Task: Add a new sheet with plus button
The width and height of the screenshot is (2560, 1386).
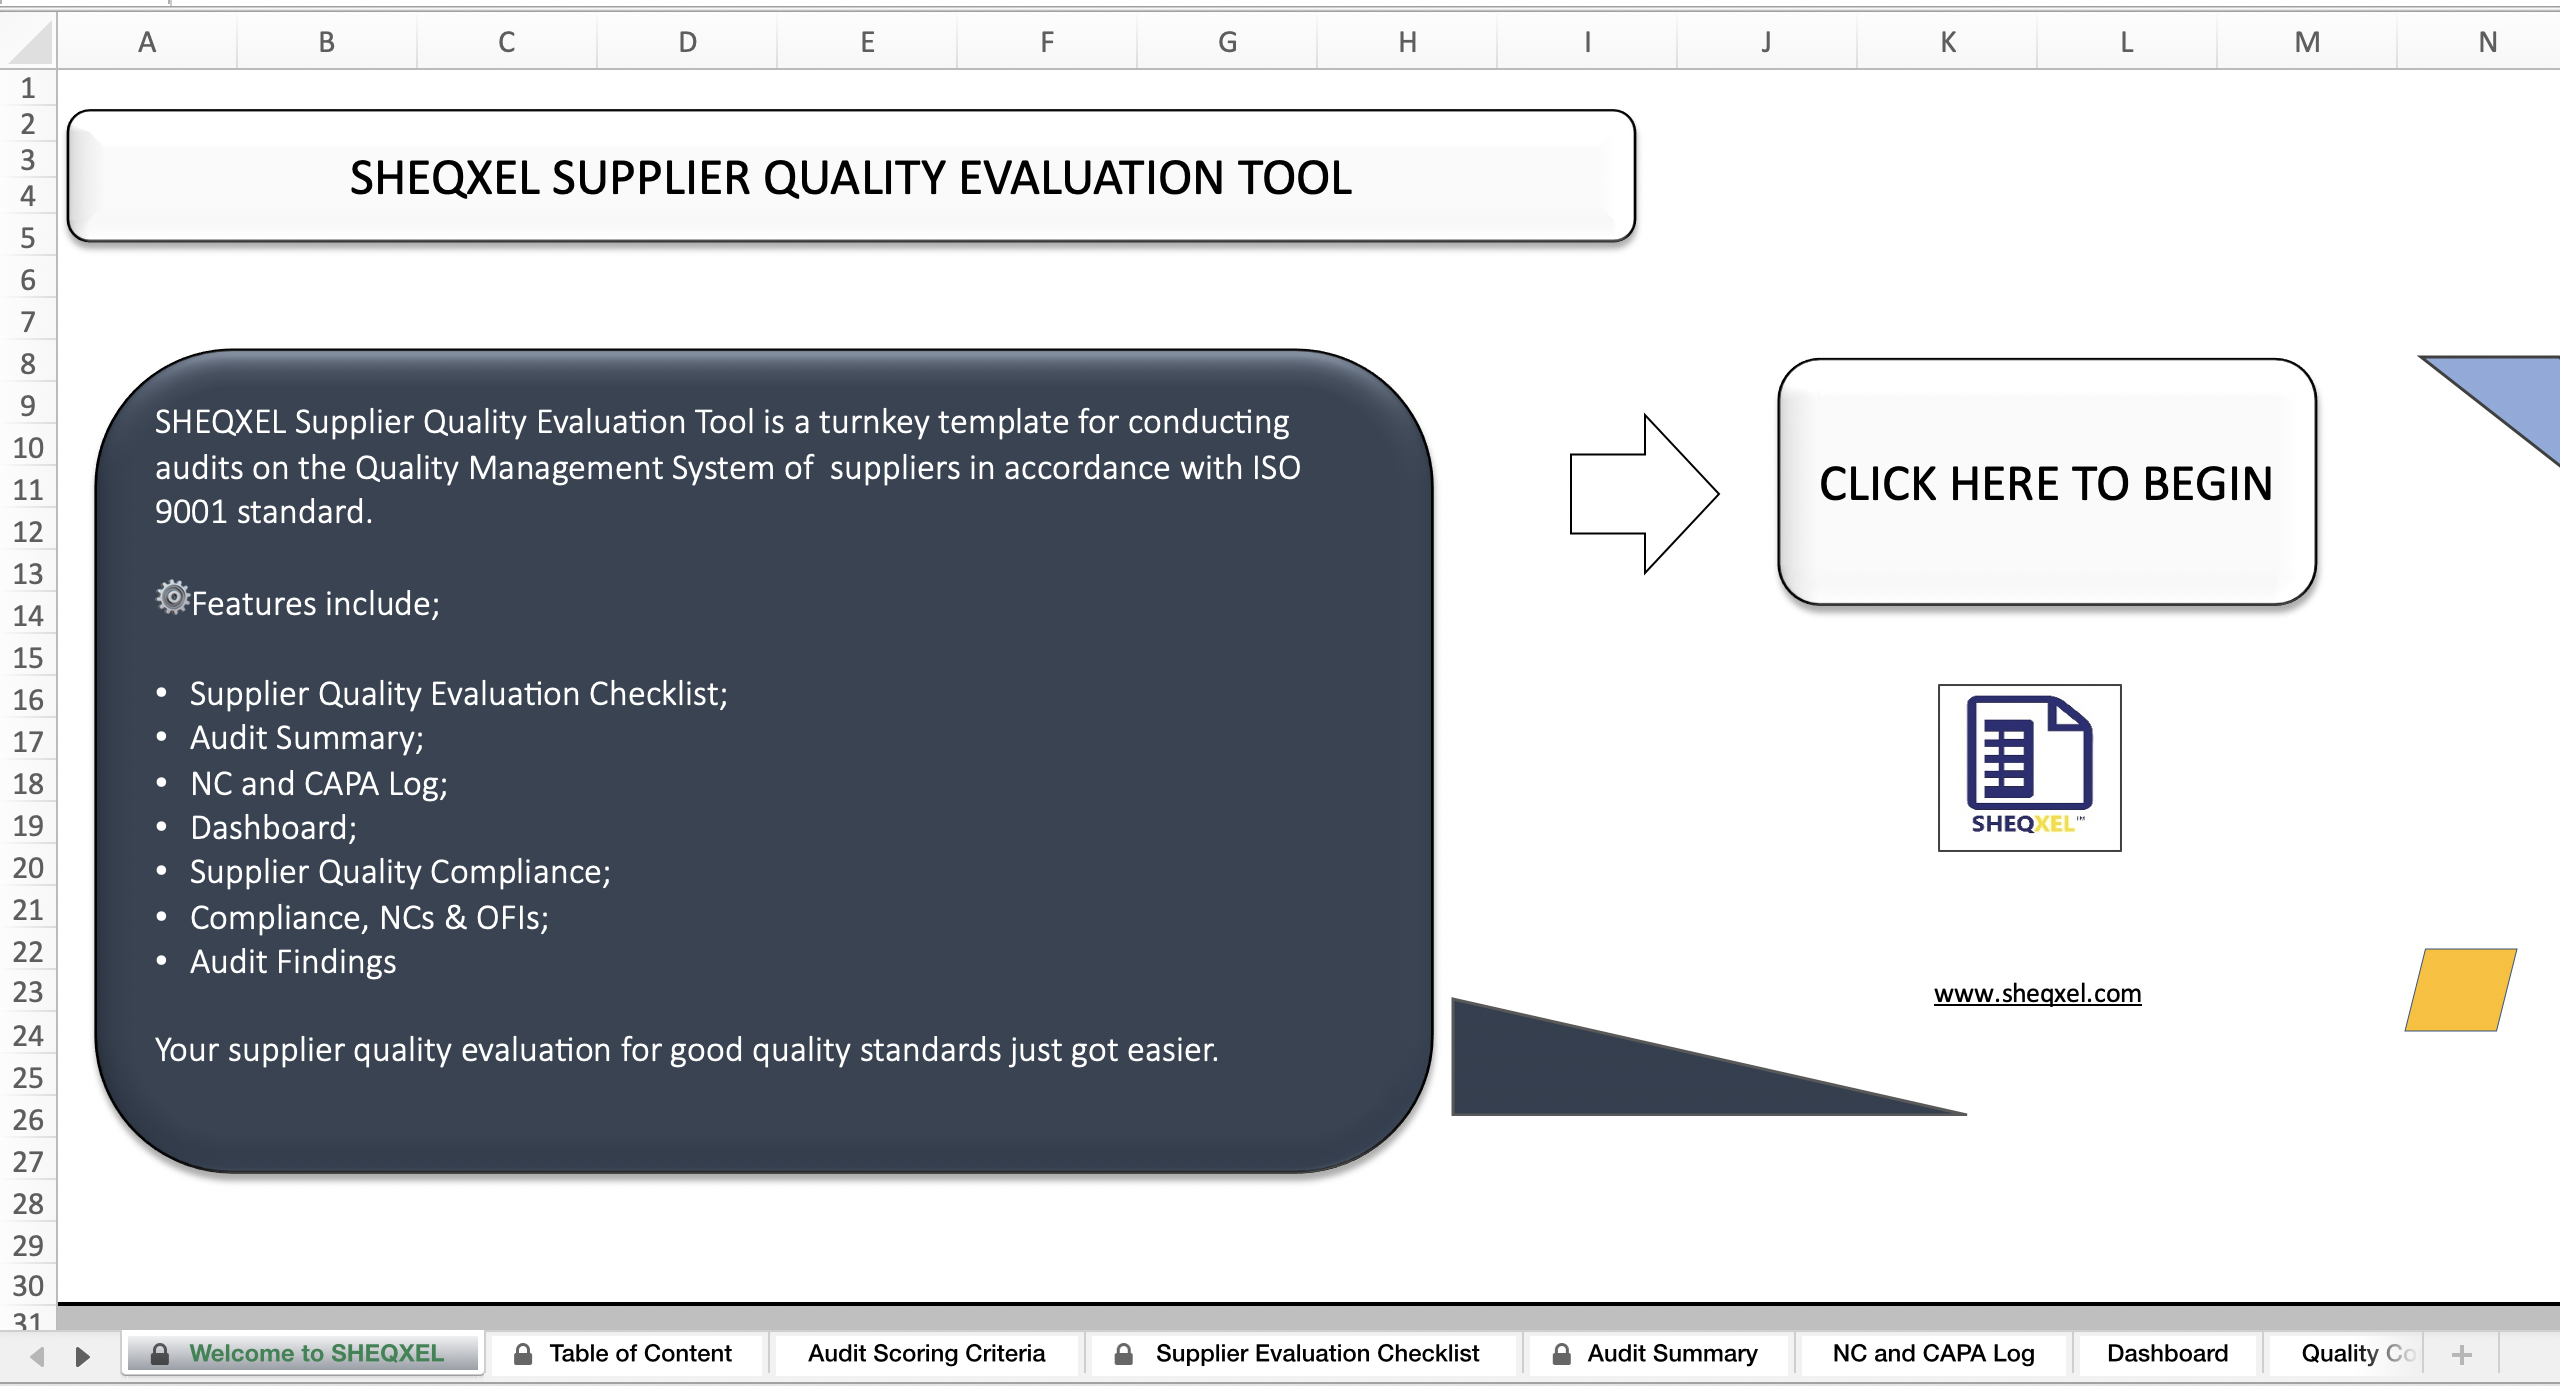Action: (2461, 1355)
